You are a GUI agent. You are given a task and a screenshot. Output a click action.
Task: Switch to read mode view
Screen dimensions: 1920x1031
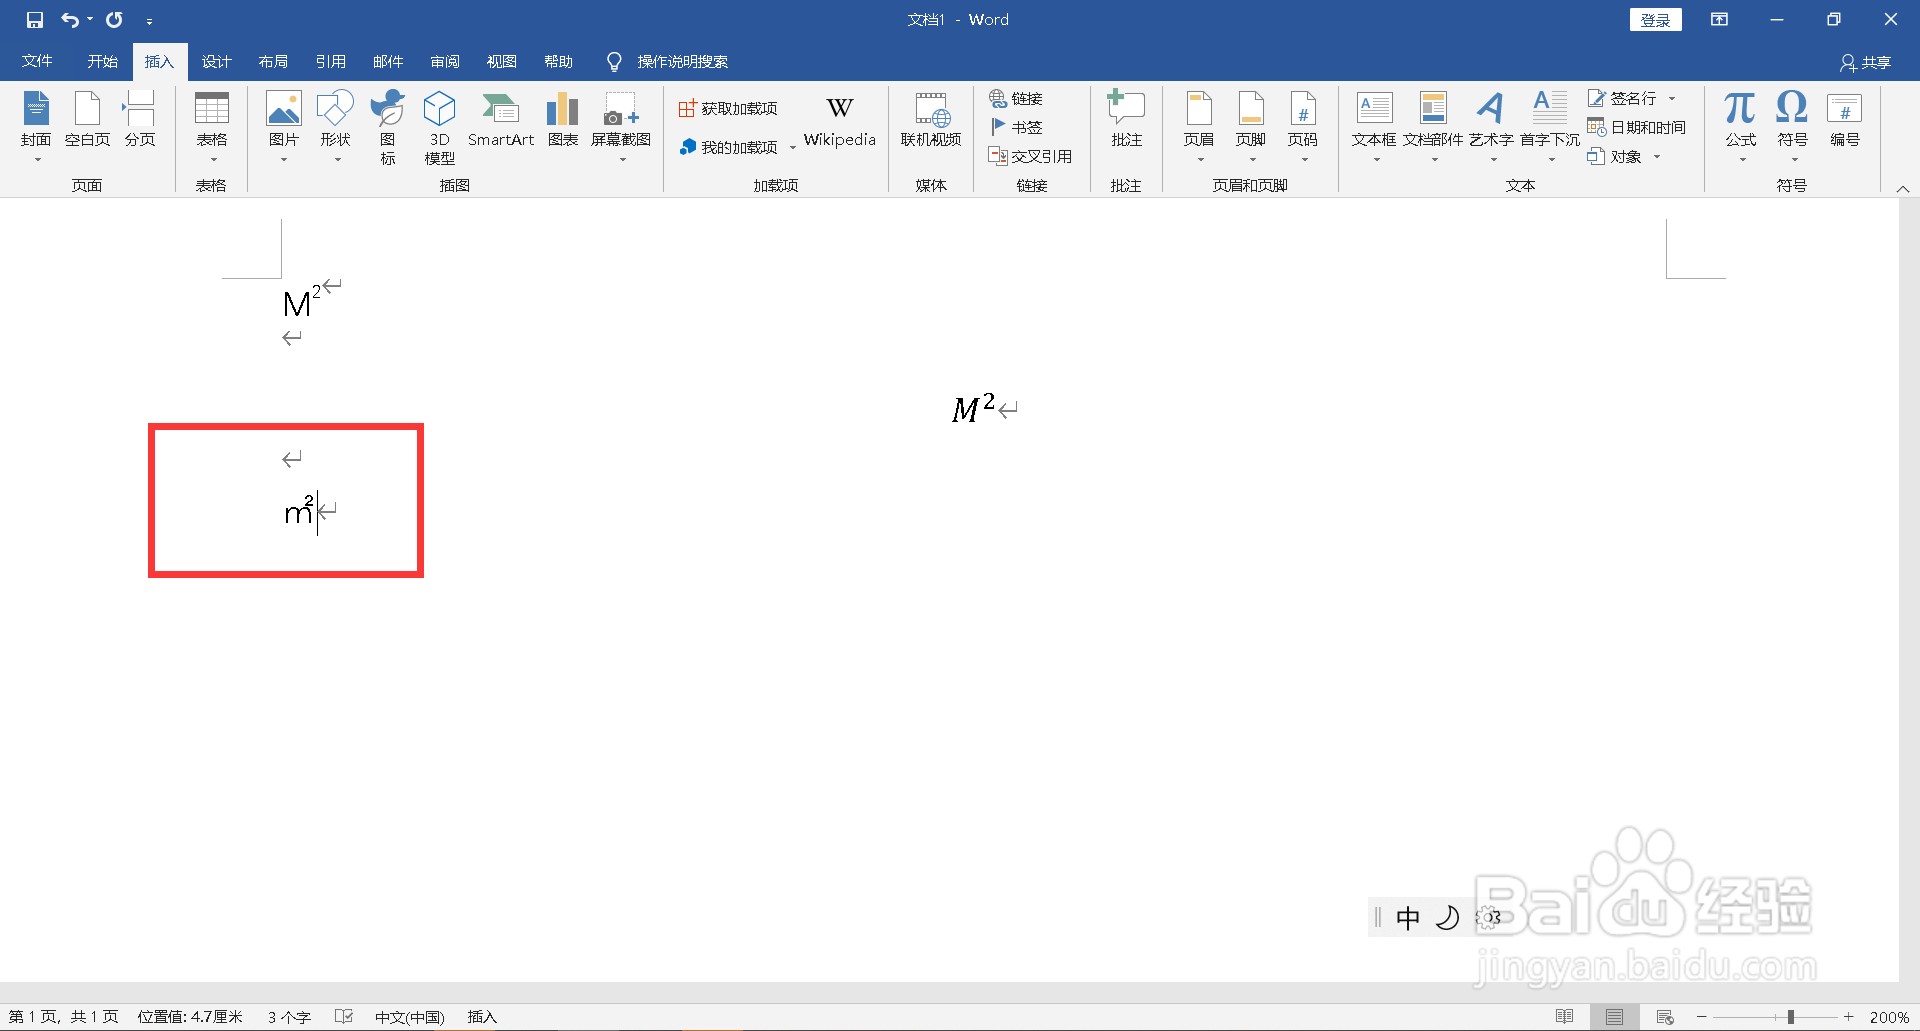(x=1565, y=1017)
